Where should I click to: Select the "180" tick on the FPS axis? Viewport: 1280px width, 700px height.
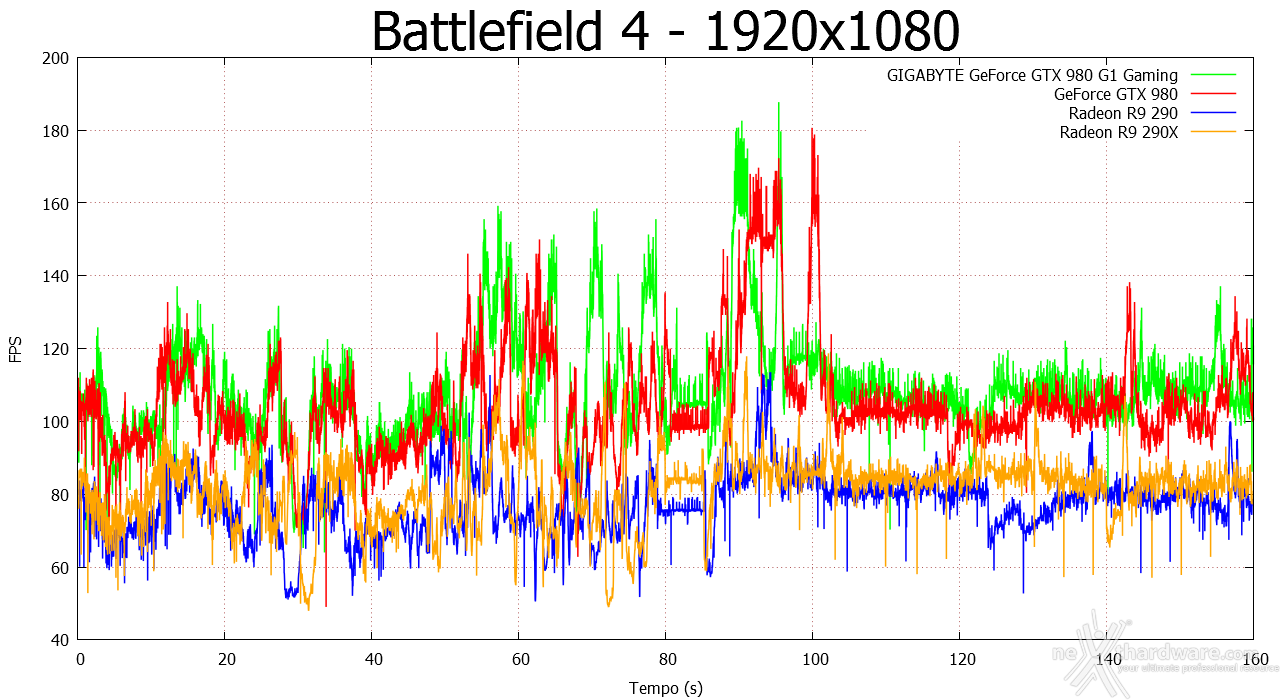point(56,131)
